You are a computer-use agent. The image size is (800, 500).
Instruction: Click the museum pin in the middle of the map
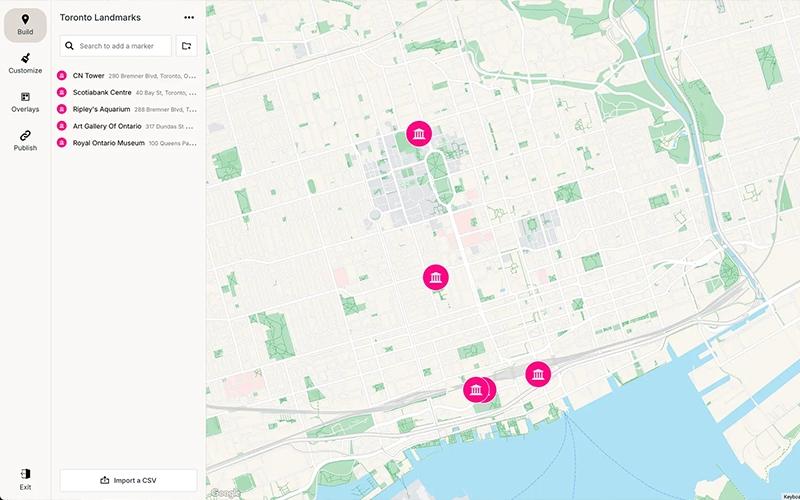point(436,277)
